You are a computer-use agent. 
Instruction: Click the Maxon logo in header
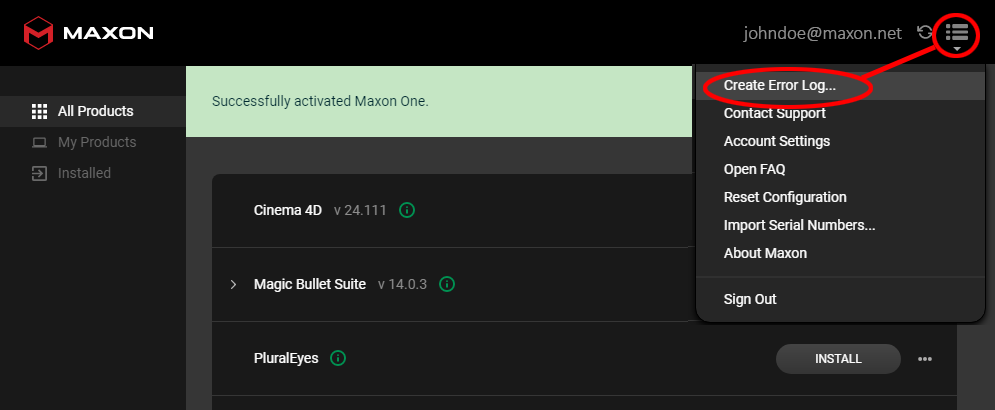88,33
